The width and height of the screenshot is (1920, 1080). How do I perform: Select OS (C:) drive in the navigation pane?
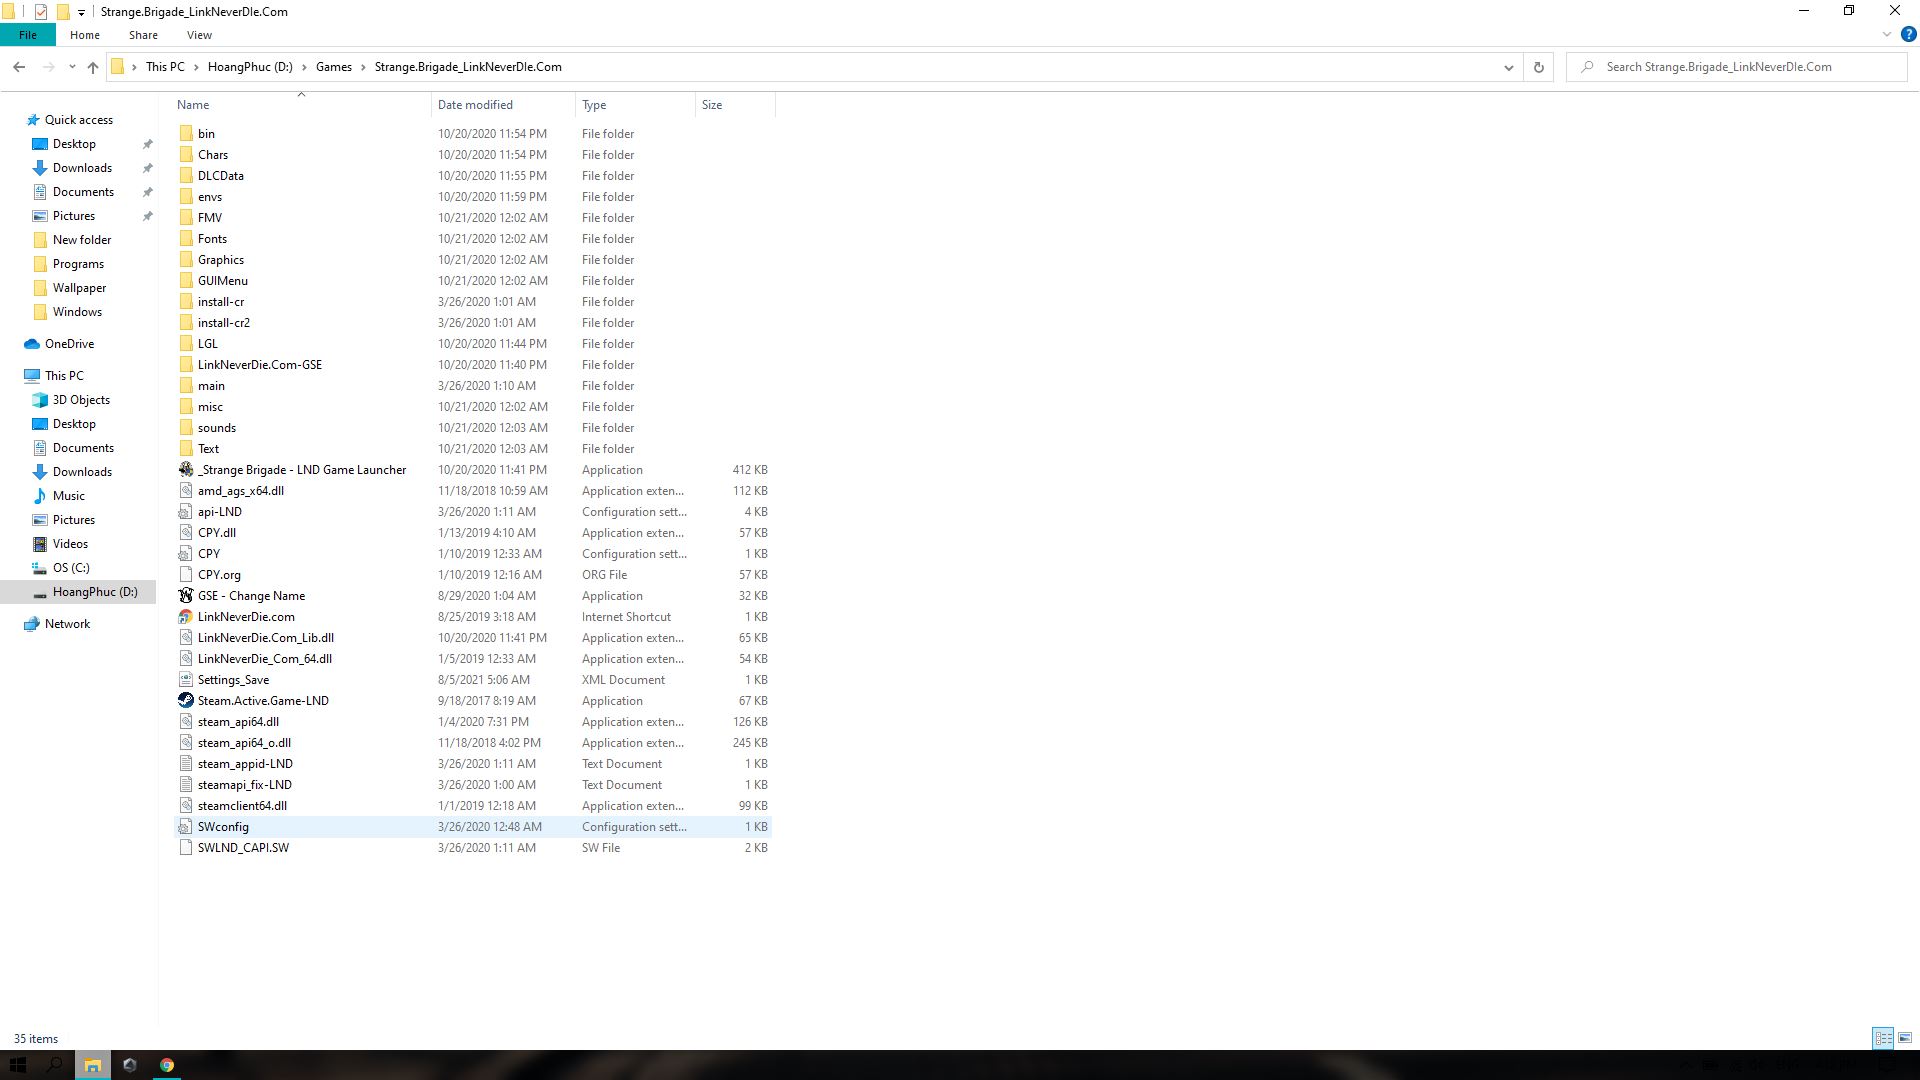pos(71,568)
